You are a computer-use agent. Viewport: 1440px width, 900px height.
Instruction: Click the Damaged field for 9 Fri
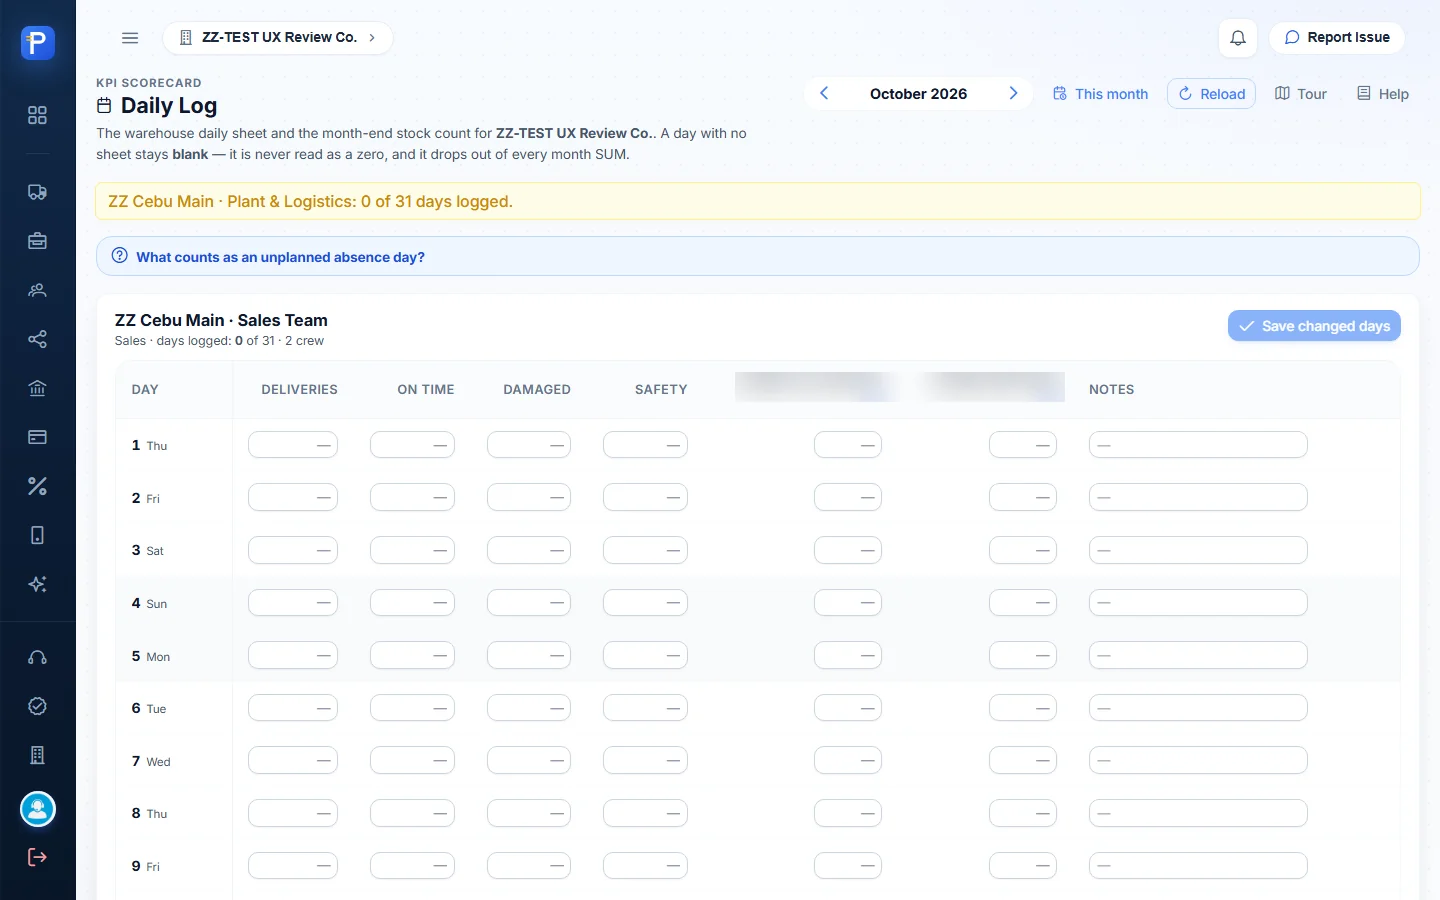529,866
